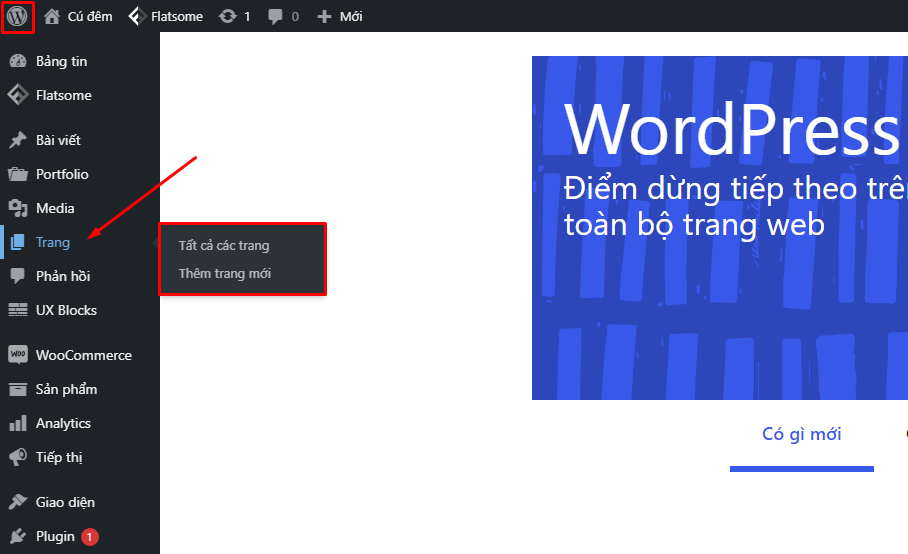Viewport: 908px width, 554px height.
Task: Click the WooCommerce woo icon
Action: click(x=18, y=355)
